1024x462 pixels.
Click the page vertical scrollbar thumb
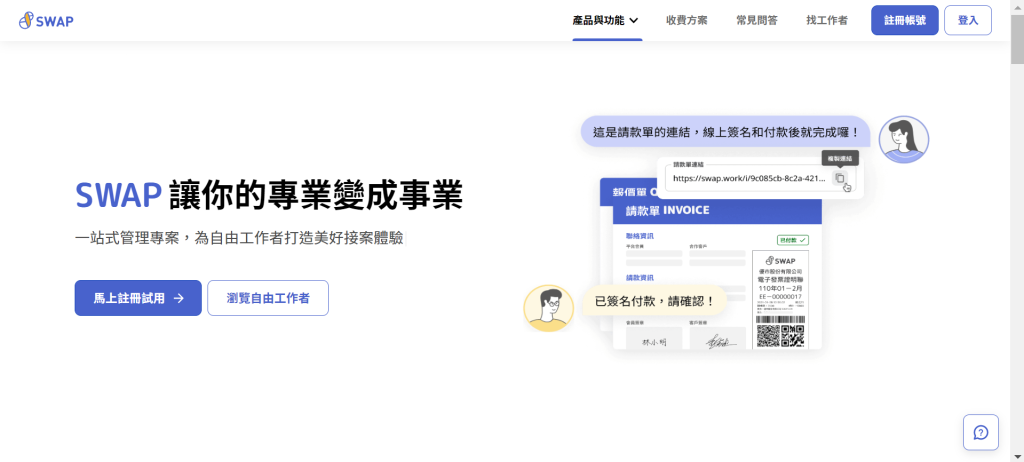(x=1017, y=39)
